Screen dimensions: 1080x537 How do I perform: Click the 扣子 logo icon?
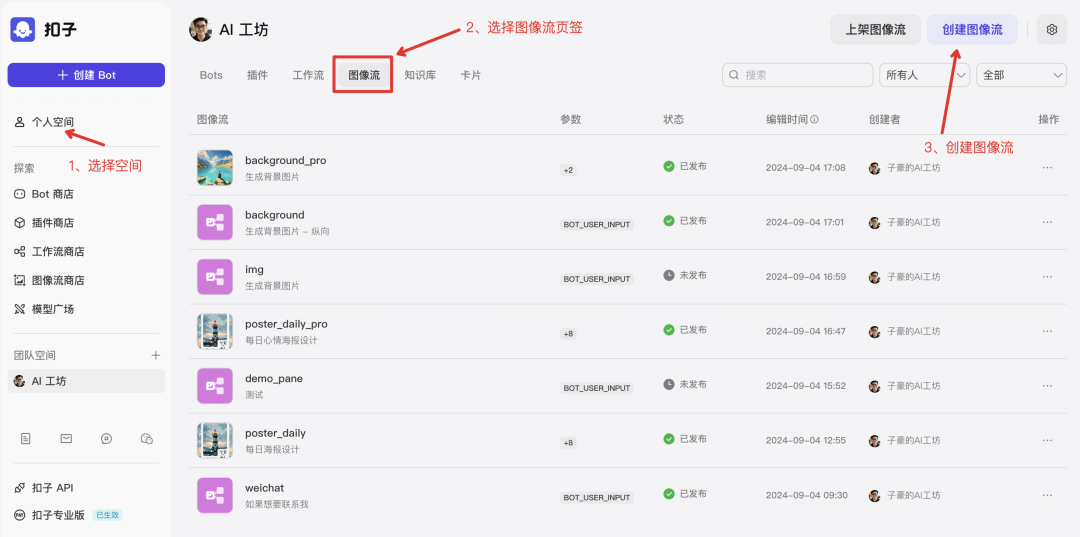tap(23, 30)
